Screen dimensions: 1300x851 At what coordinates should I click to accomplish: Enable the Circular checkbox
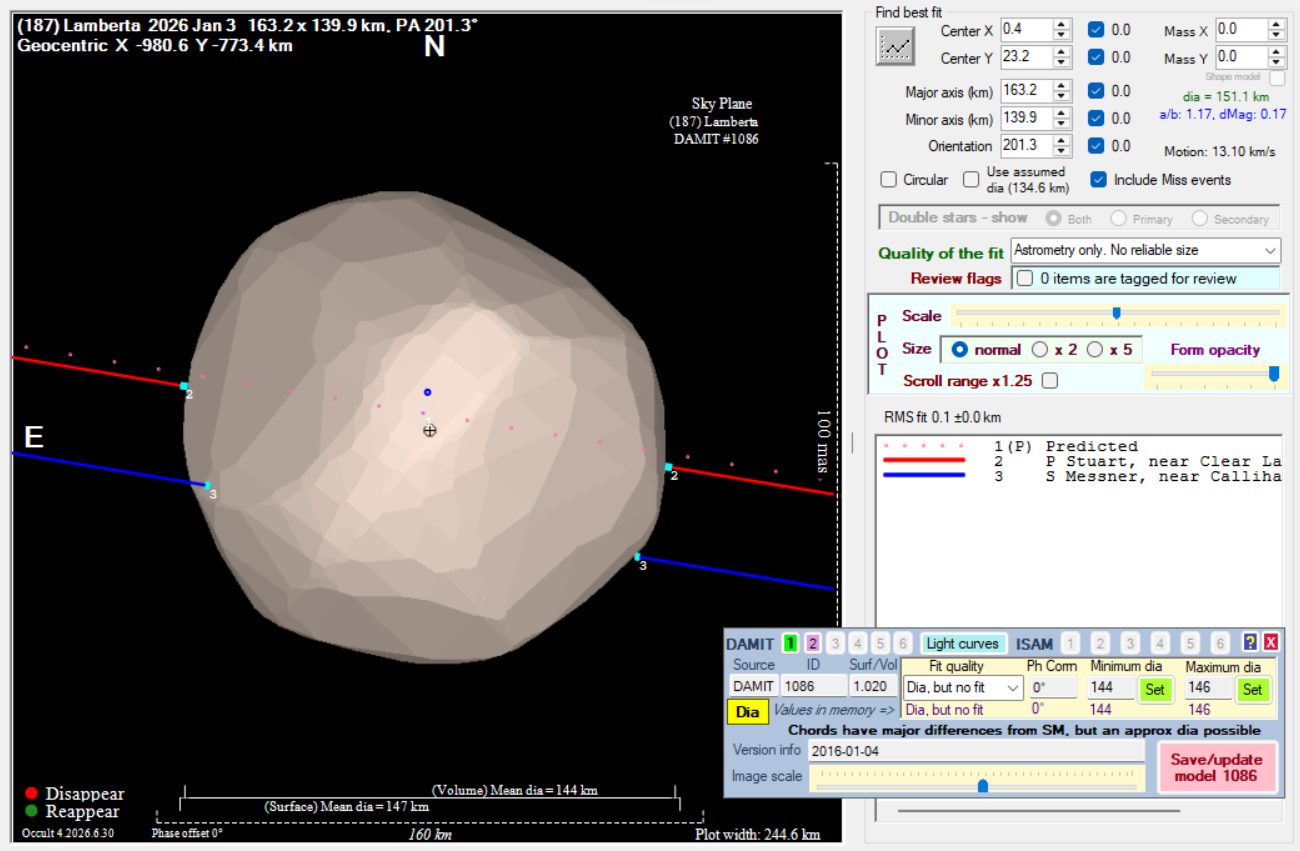(x=888, y=180)
